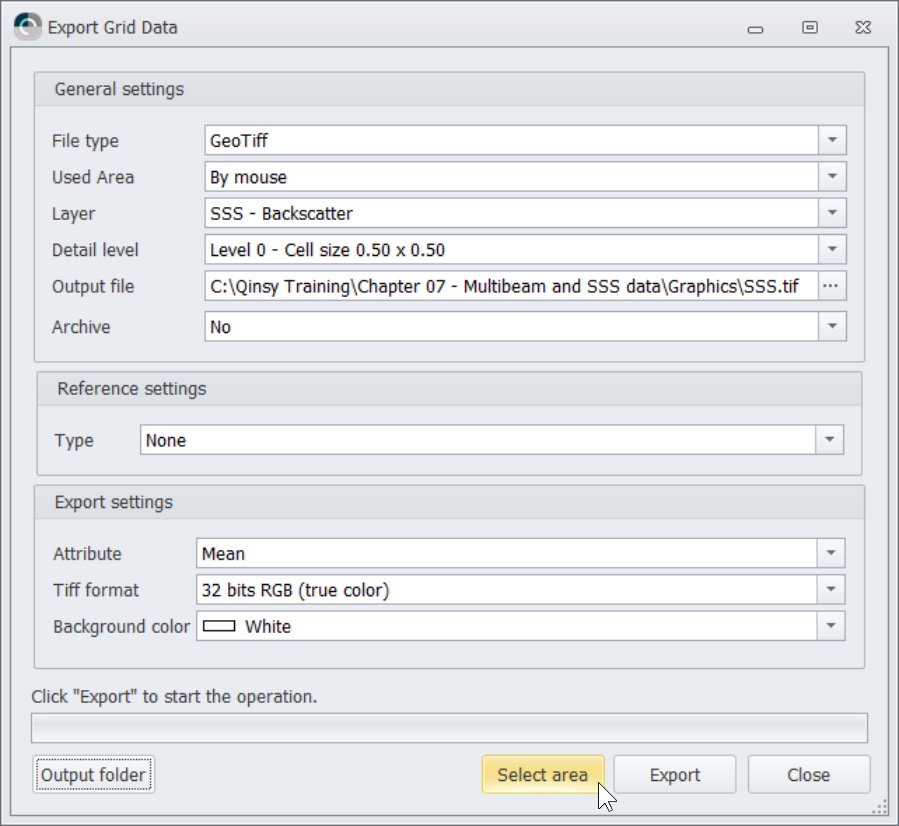
Task: Open the Background color dropdown
Action: pyautogui.click(x=831, y=627)
